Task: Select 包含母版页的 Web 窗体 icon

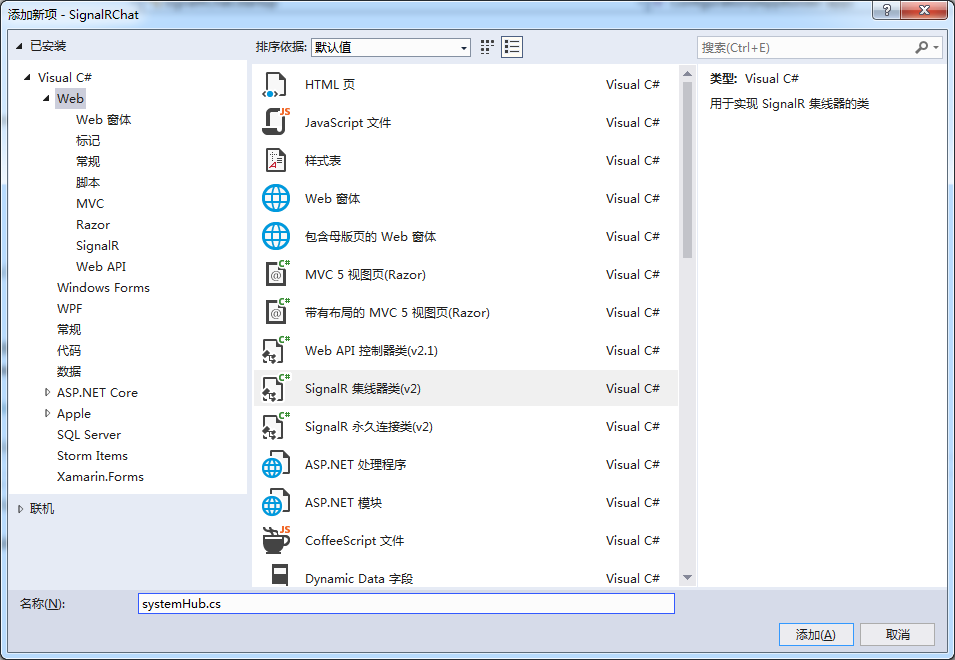Action: coord(276,236)
